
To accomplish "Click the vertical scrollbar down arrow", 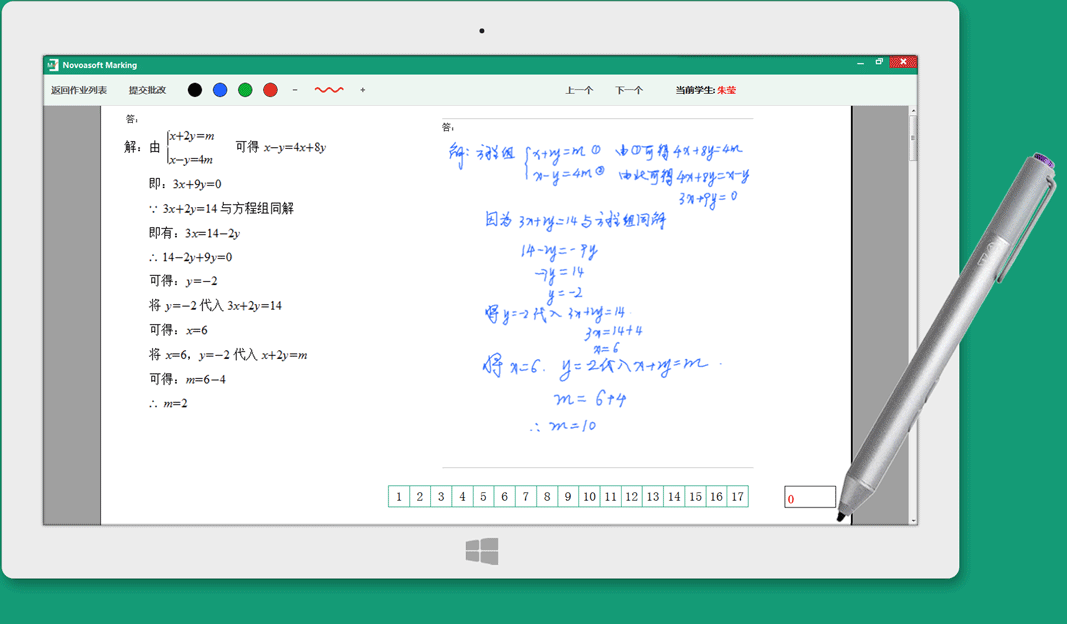I will (913, 520).
